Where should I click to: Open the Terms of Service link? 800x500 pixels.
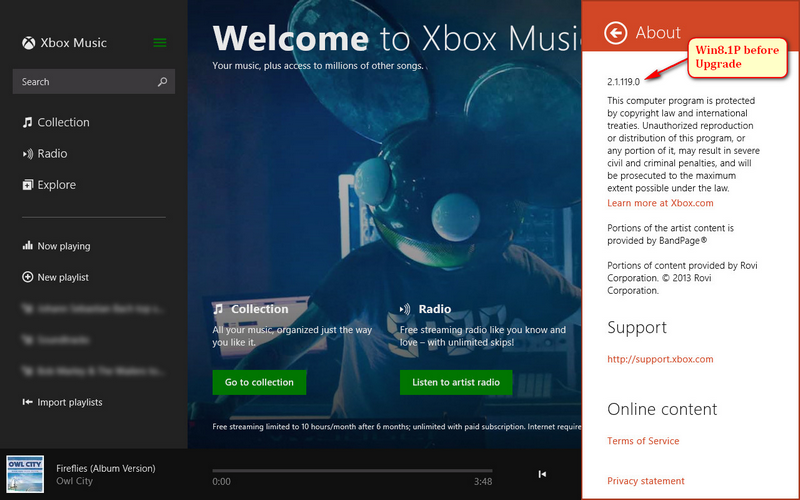click(x=643, y=441)
